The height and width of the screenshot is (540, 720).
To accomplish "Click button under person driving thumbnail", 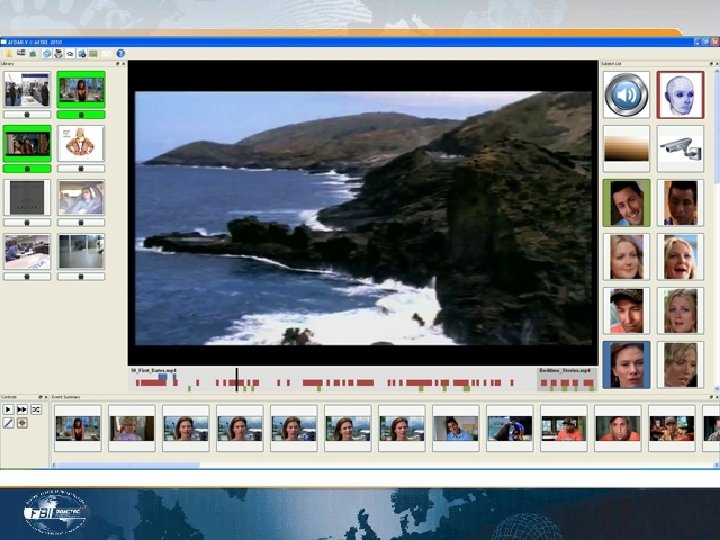I will point(81,223).
